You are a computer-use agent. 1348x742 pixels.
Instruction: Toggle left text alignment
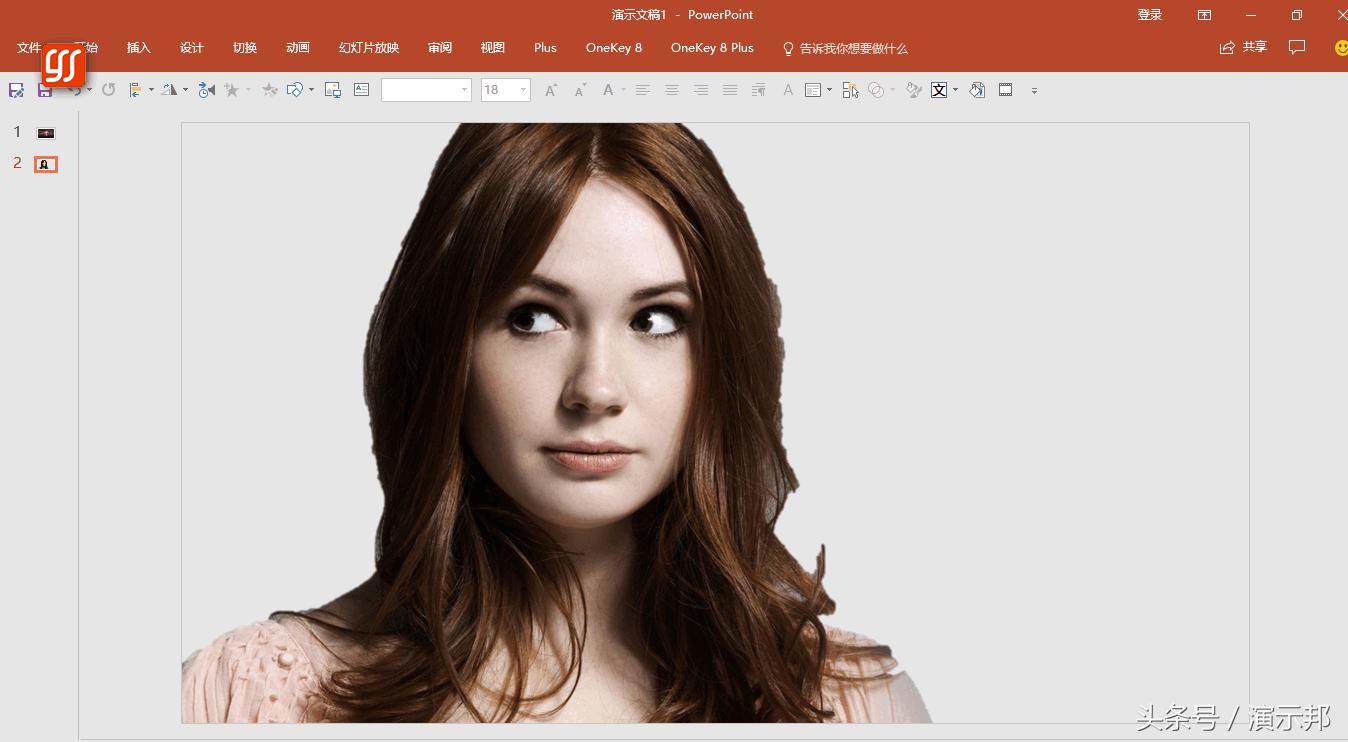pyautogui.click(x=643, y=90)
